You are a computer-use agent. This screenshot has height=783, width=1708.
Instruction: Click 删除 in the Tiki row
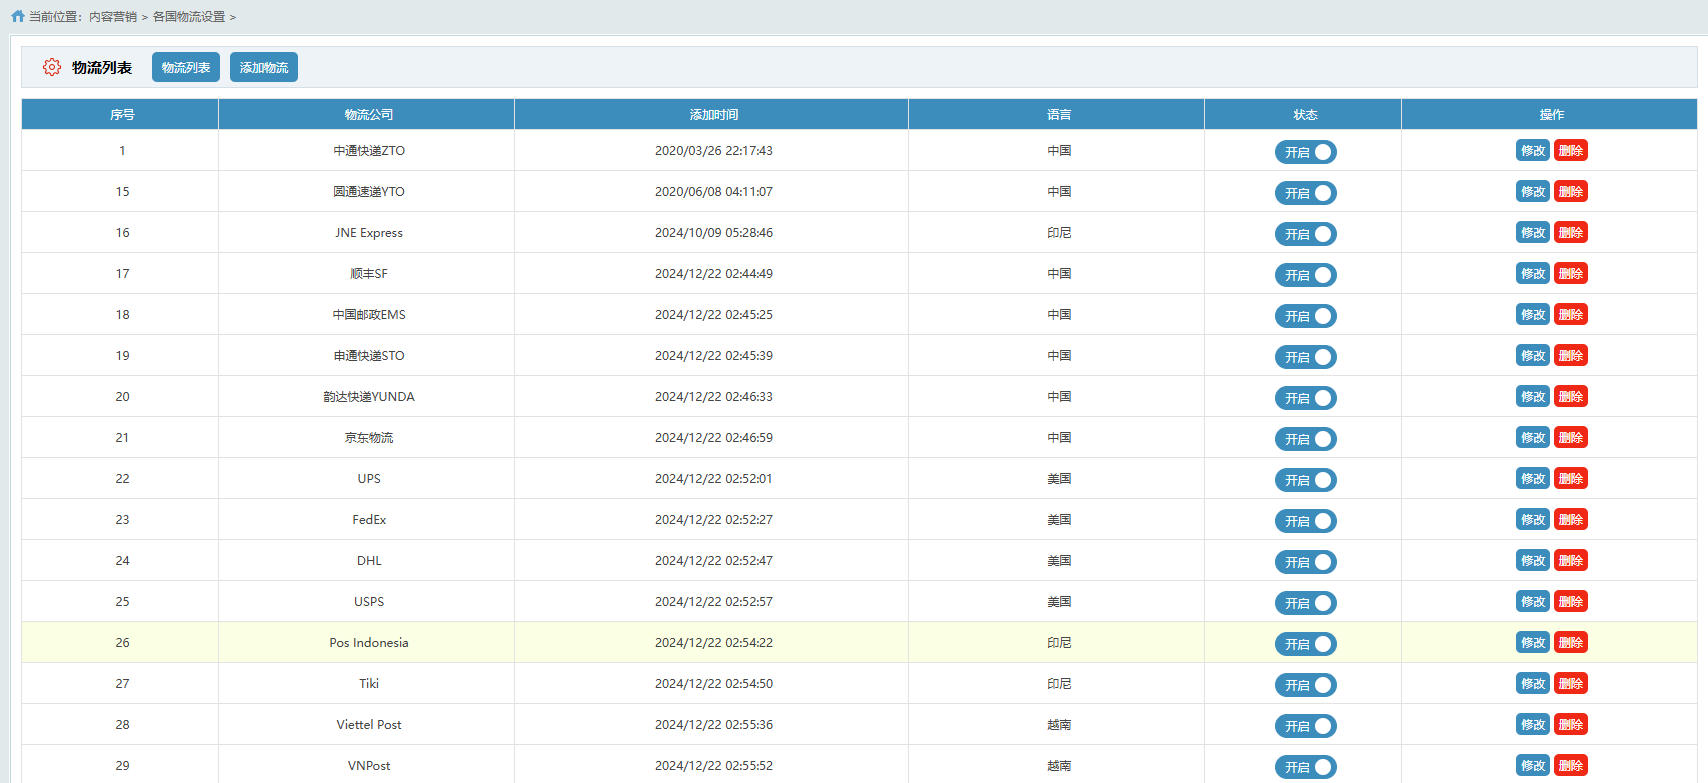click(1571, 684)
